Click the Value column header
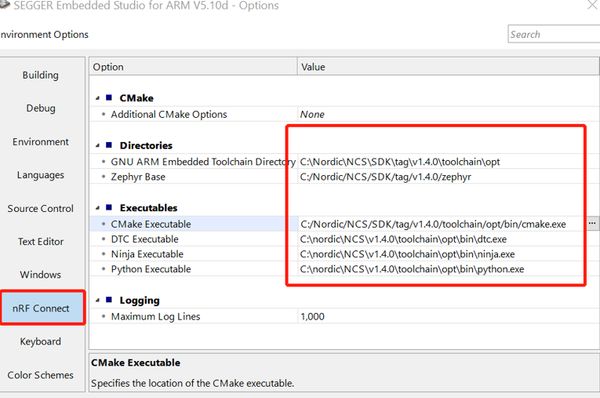Image resolution: width=600 pixels, height=398 pixels. (448, 67)
